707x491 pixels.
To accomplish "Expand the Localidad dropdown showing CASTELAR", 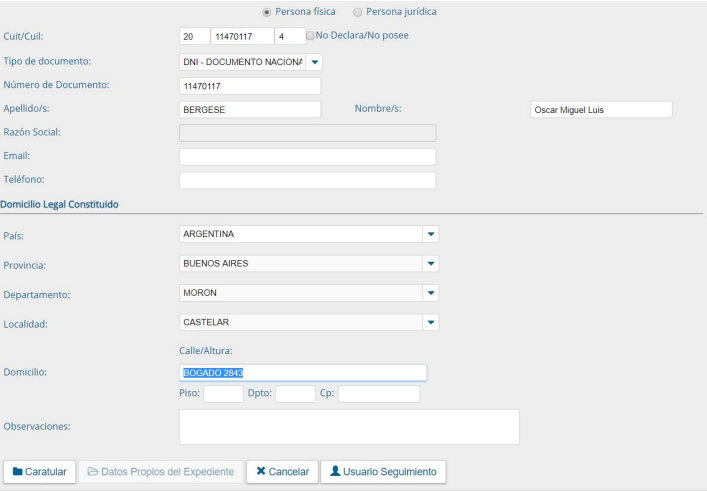I will pyautogui.click(x=432, y=322).
